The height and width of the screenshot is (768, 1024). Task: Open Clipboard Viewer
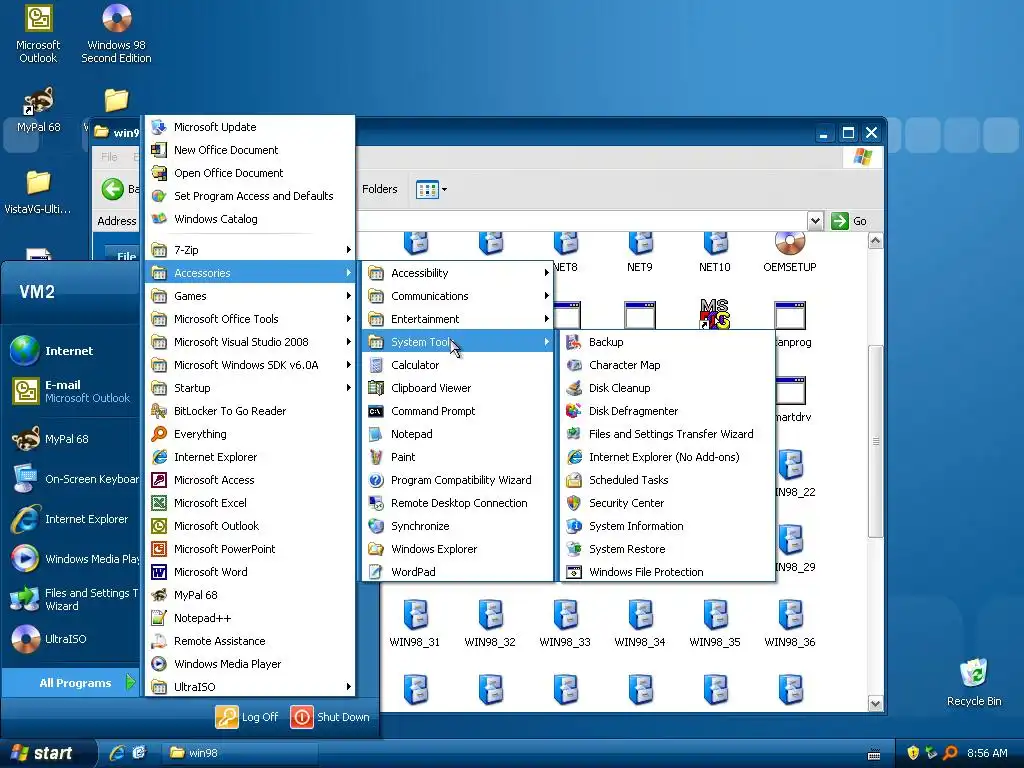tap(458, 388)
